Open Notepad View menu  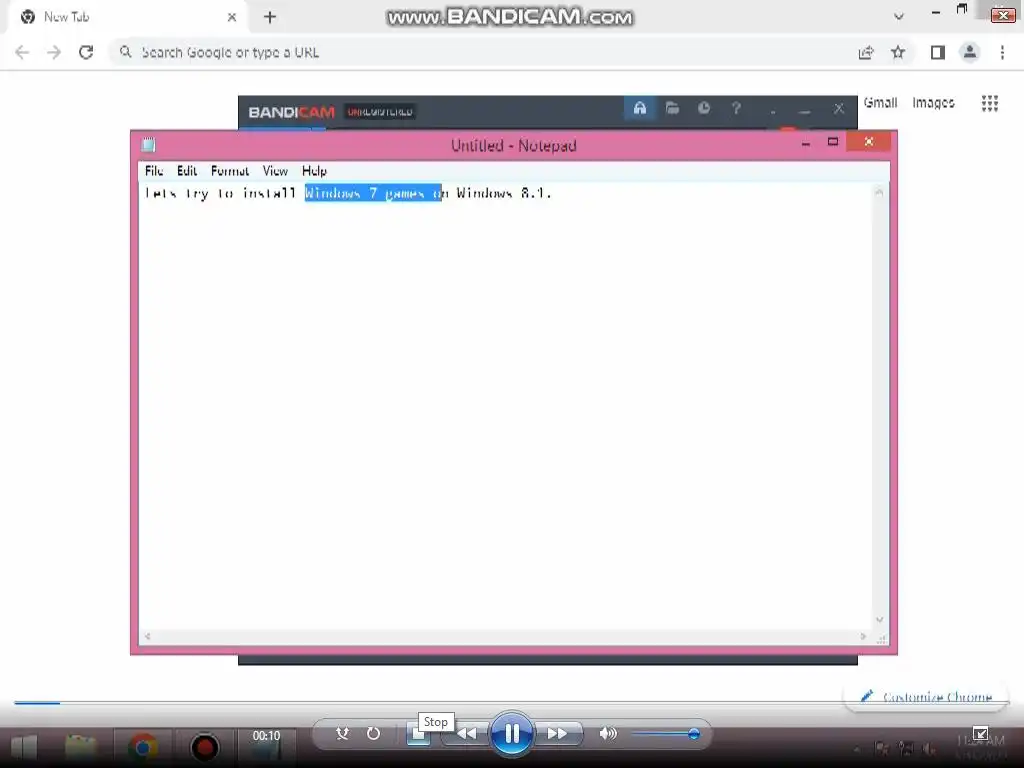coord(275,171)
